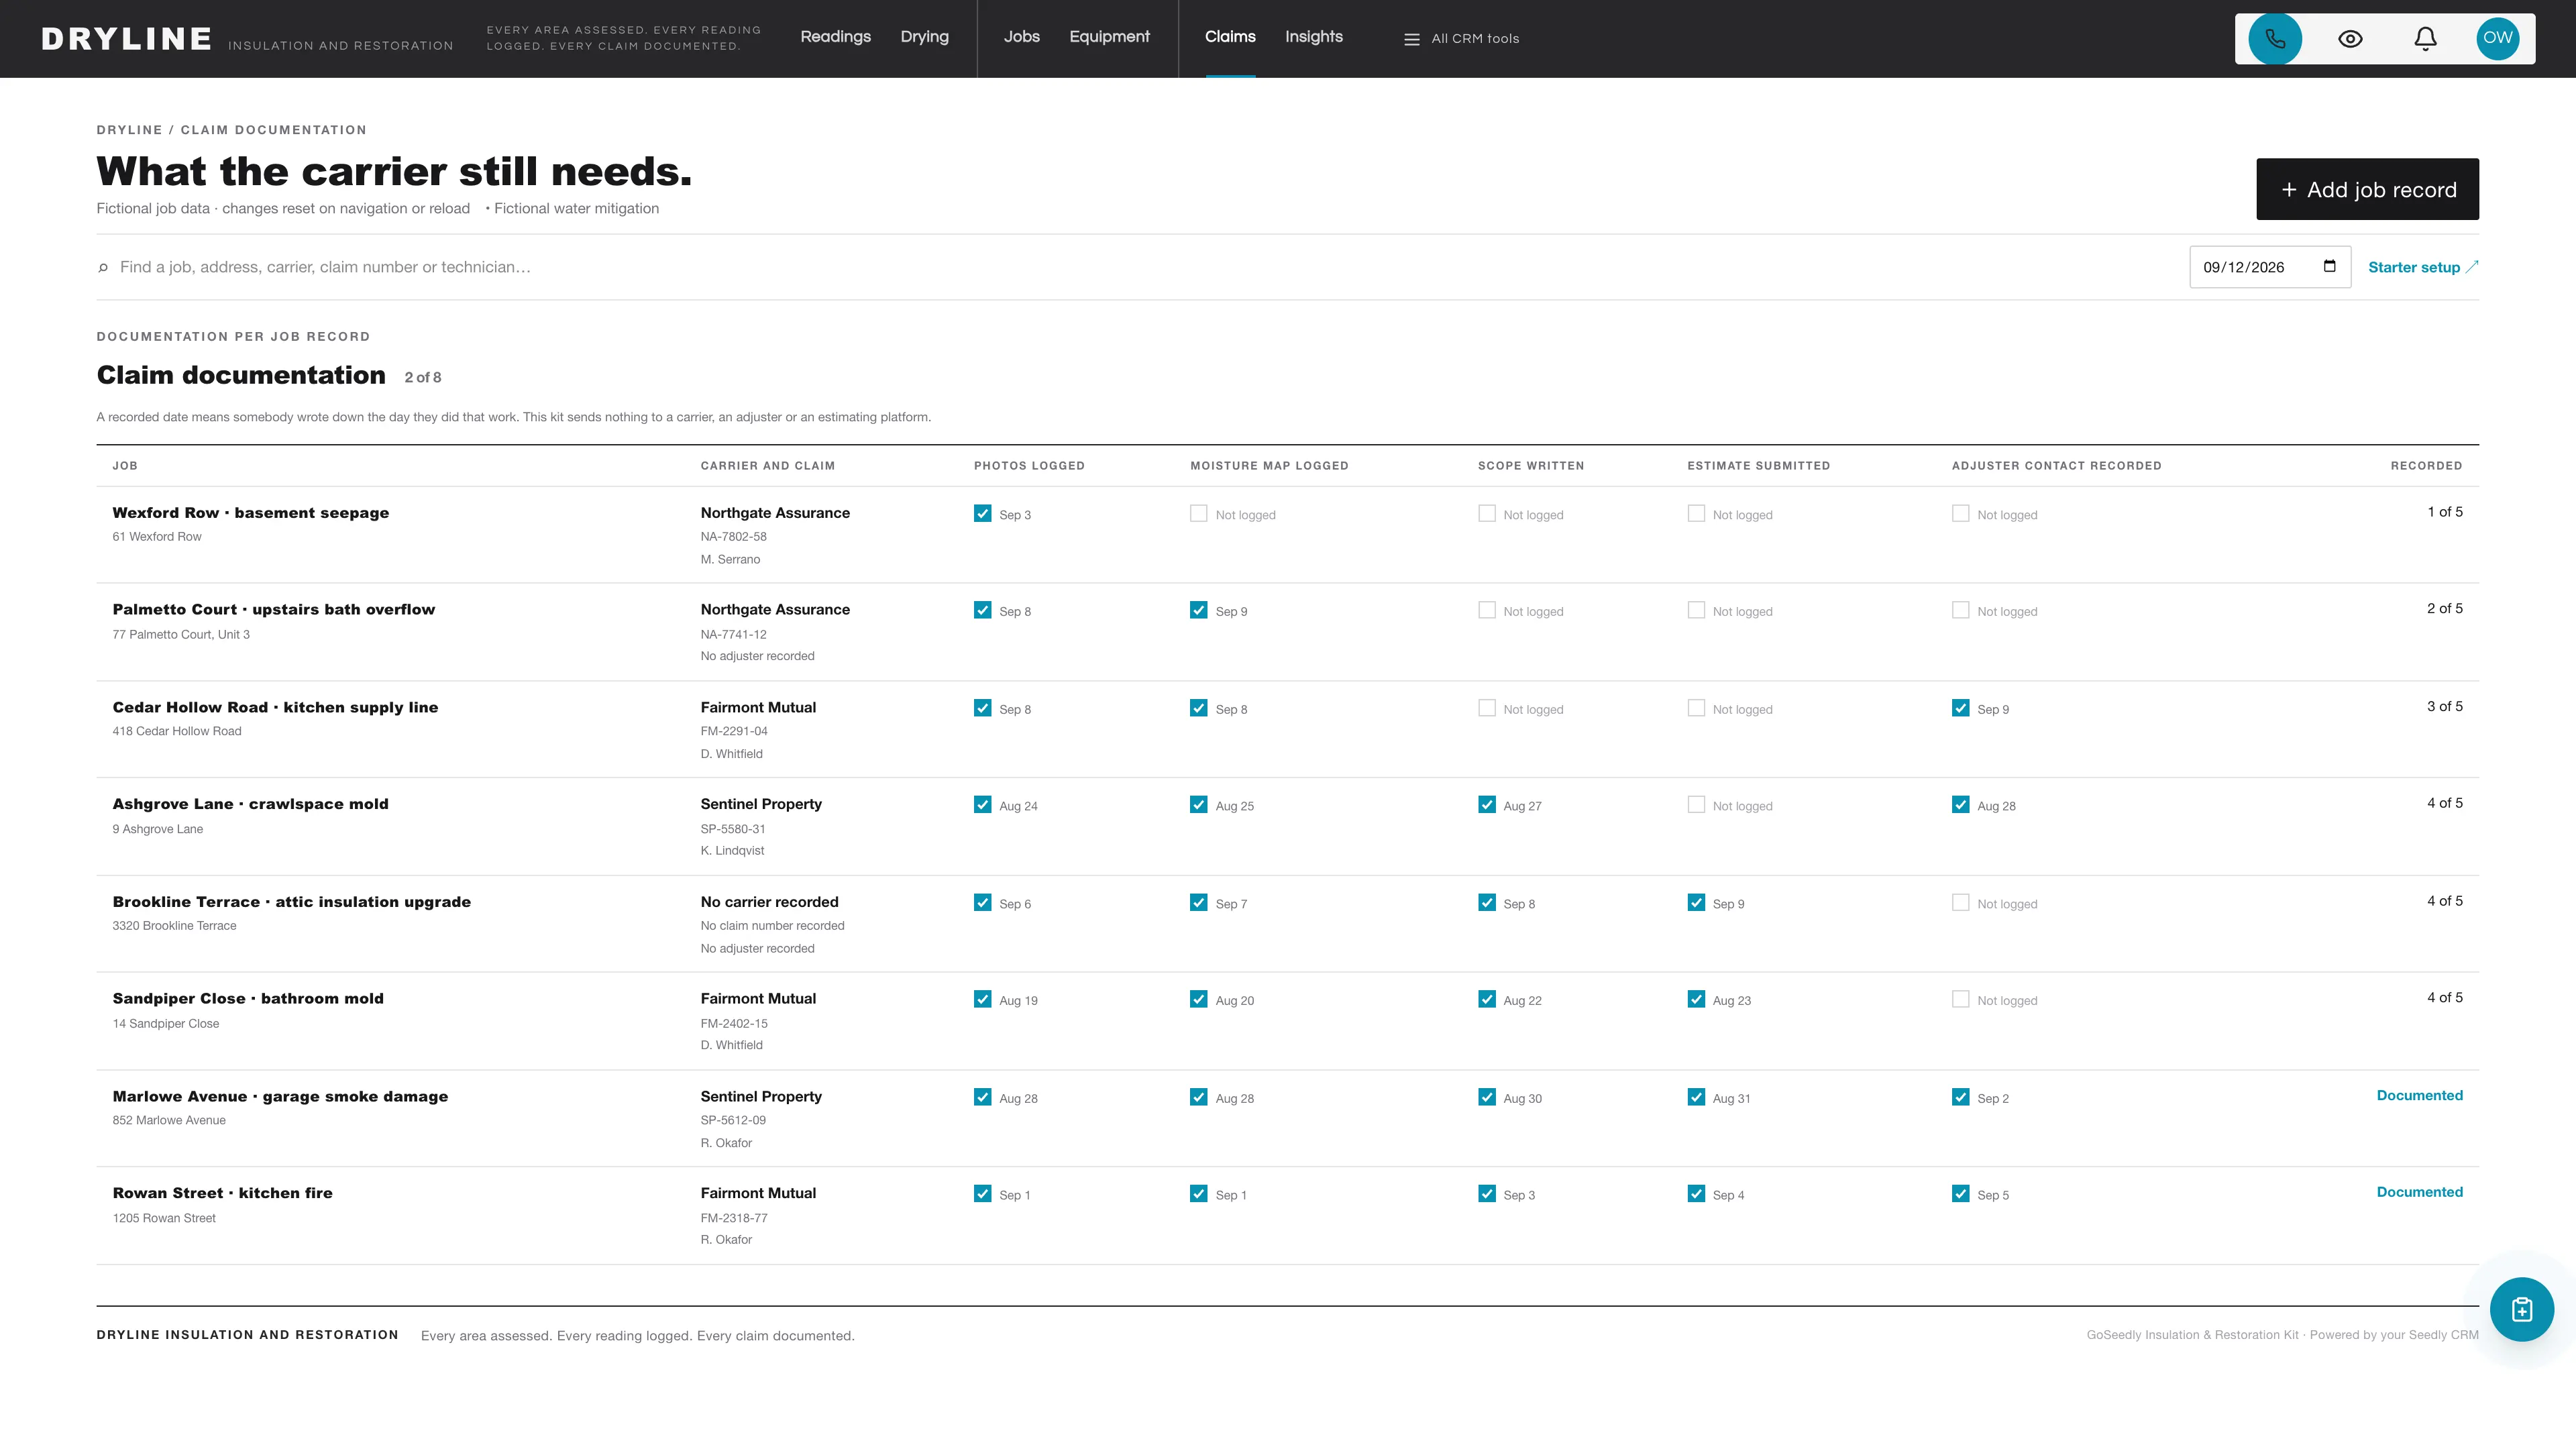This screenshot has width=2576, height=1449.
Task: Open Ashgrove Lane crawlspace mold job
Action: coord(250,804)
